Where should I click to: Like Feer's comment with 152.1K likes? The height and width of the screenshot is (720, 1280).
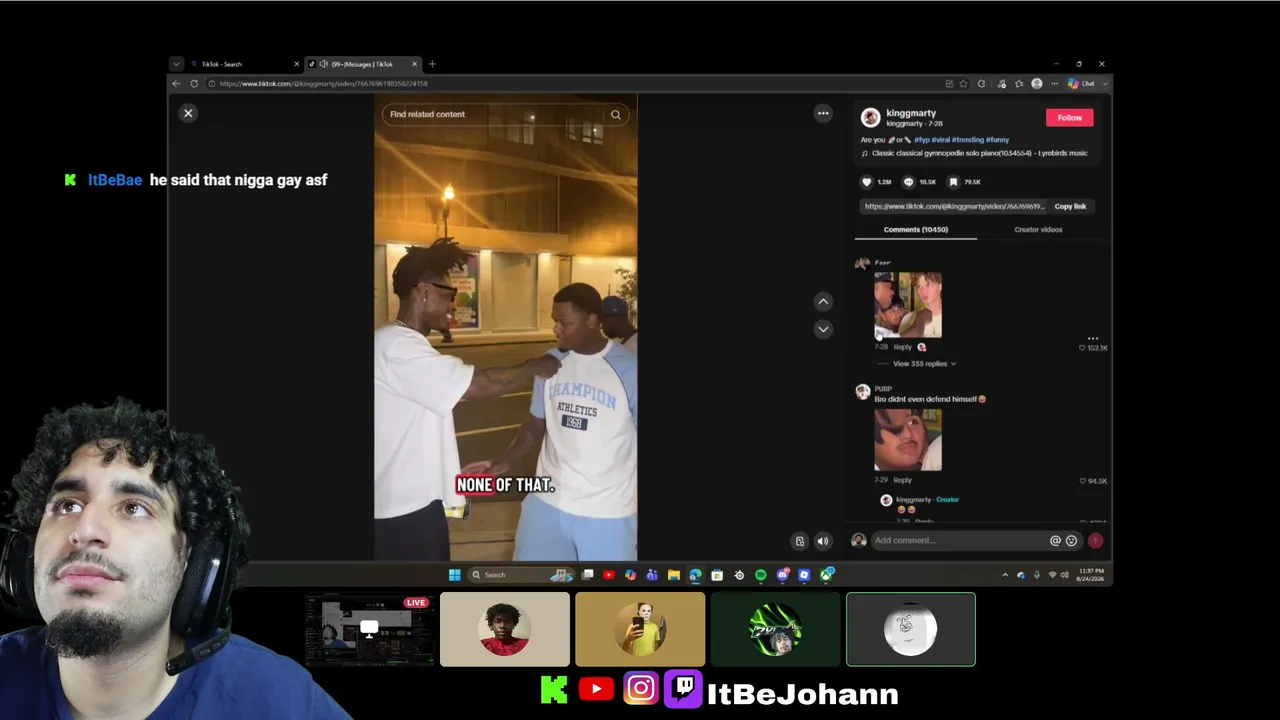1083,348
